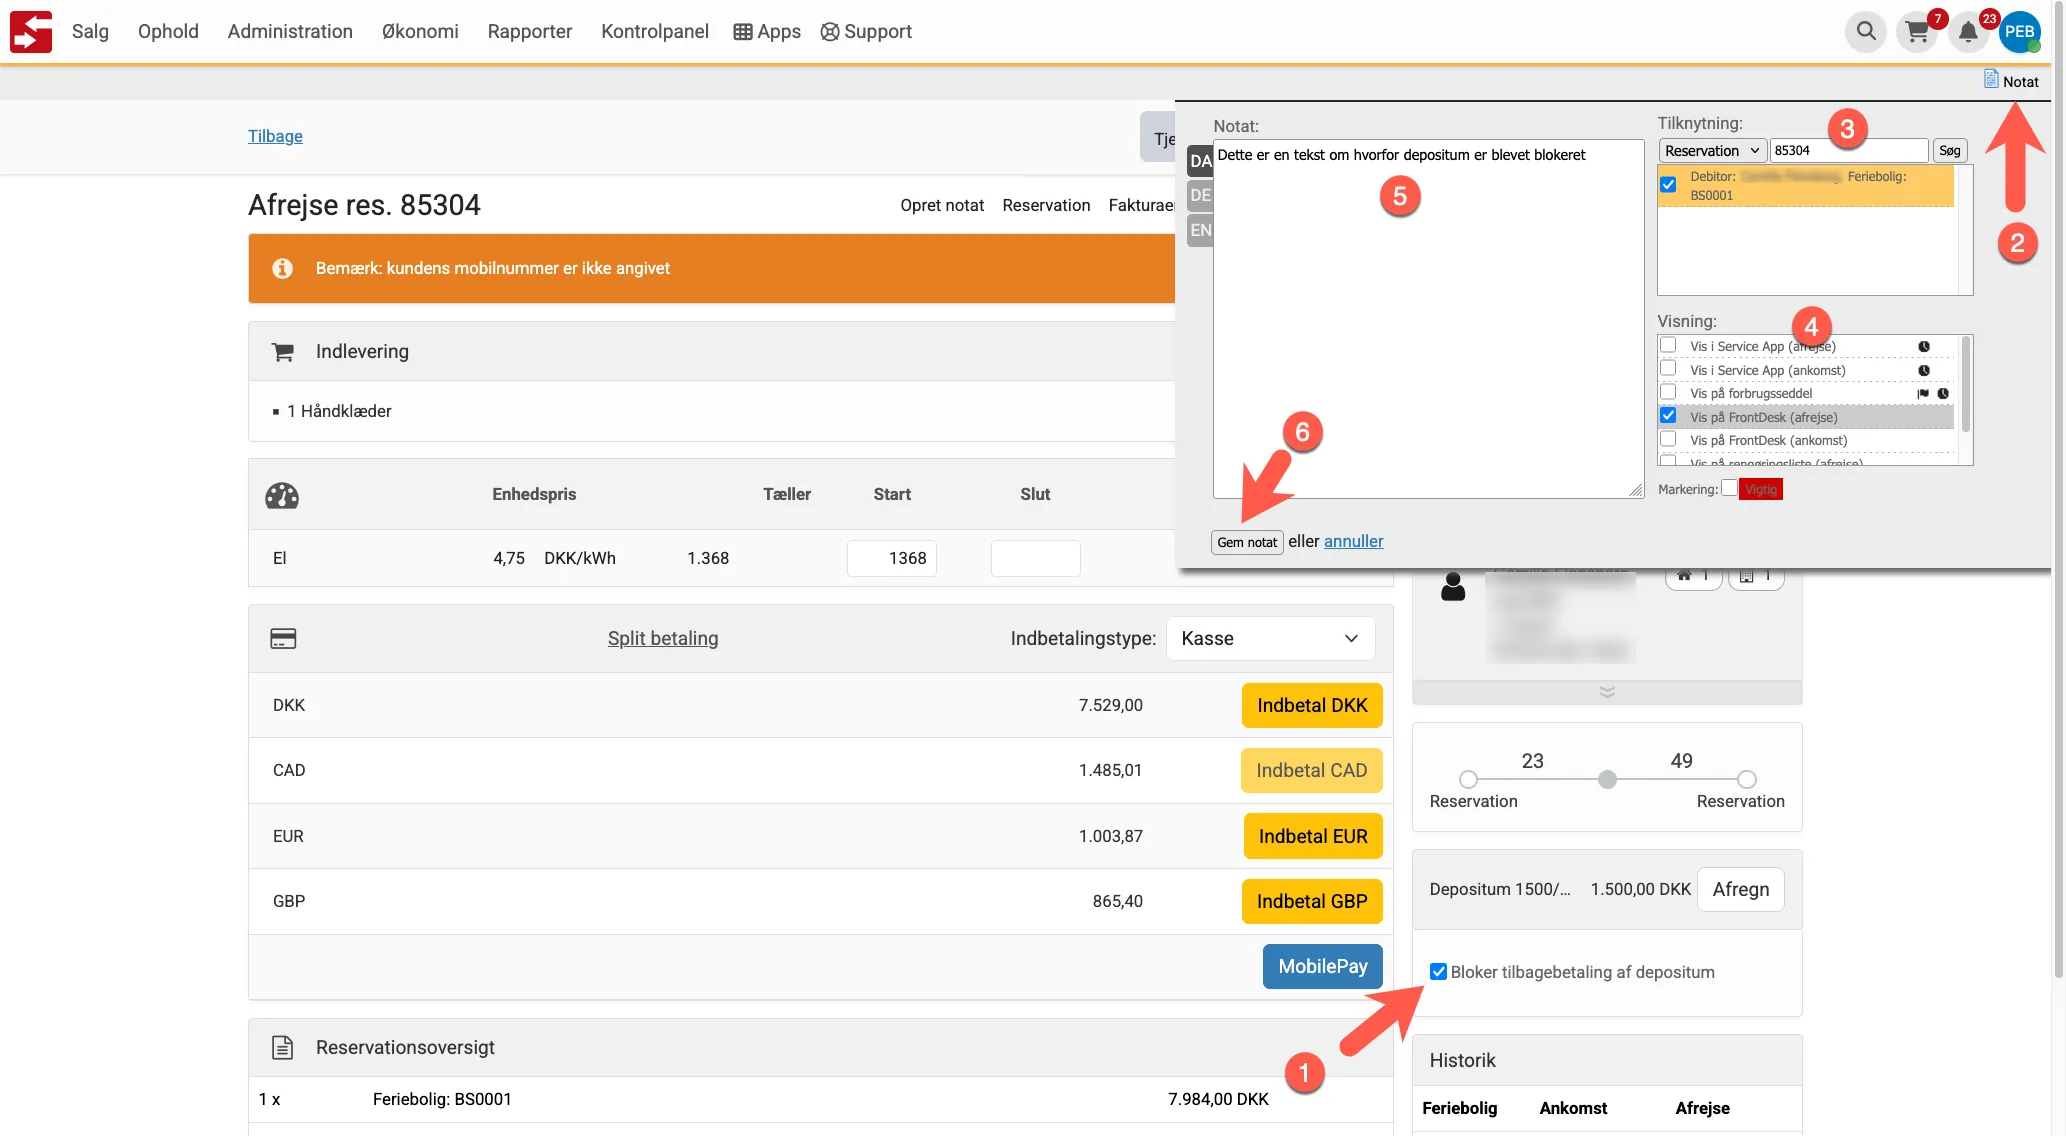Image resolution: width=2066 pixels, height=1136 pixels.
Task: Click the Apps grid icon
Action: point(742,32)
